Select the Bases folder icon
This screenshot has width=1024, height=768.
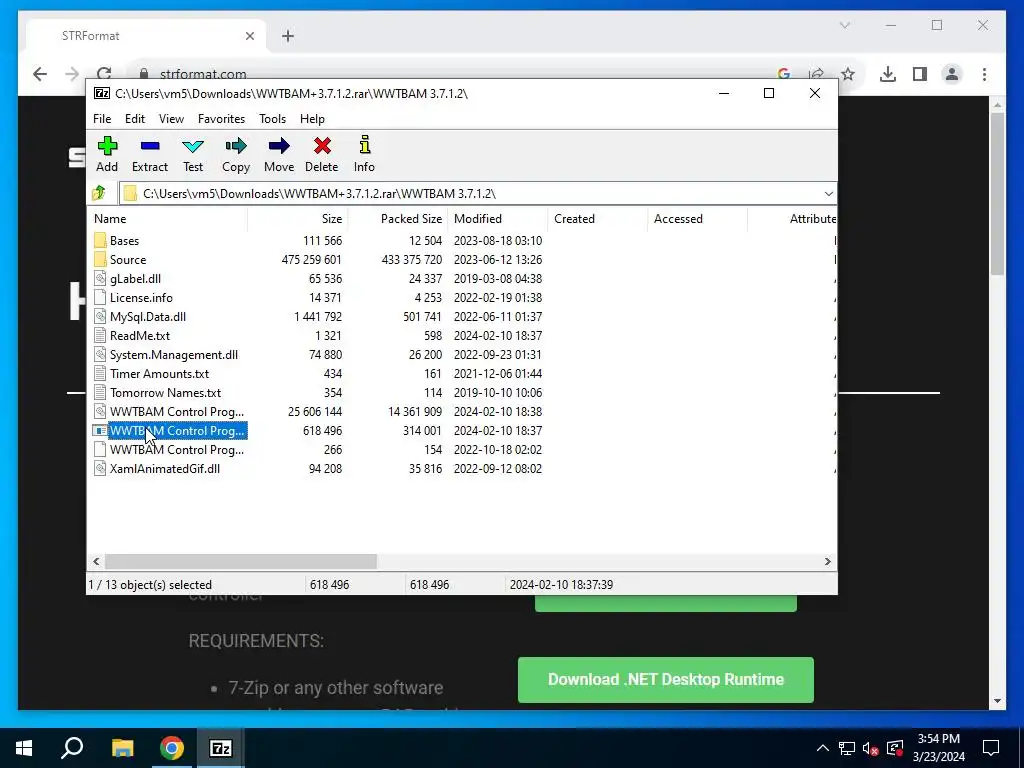100,240
